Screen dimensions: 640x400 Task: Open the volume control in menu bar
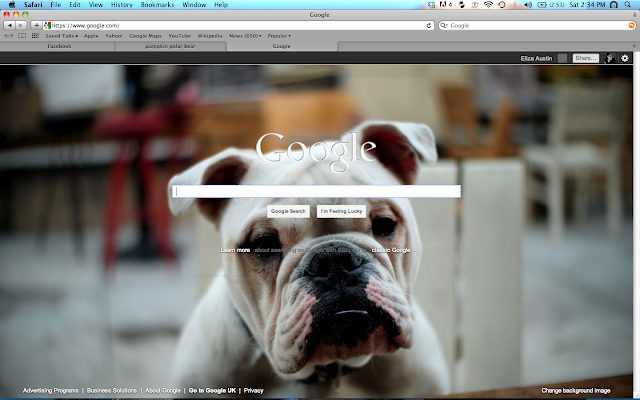point(528,5)
